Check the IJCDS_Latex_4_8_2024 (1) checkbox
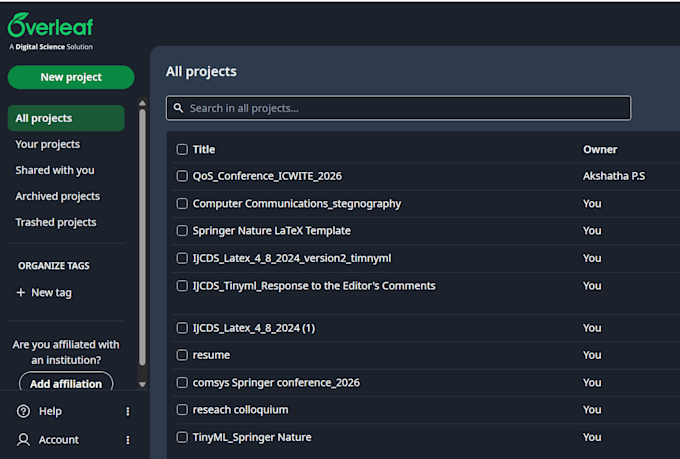Image resolution: width=680 pixels, height=459 pixels. pos(182,328)
